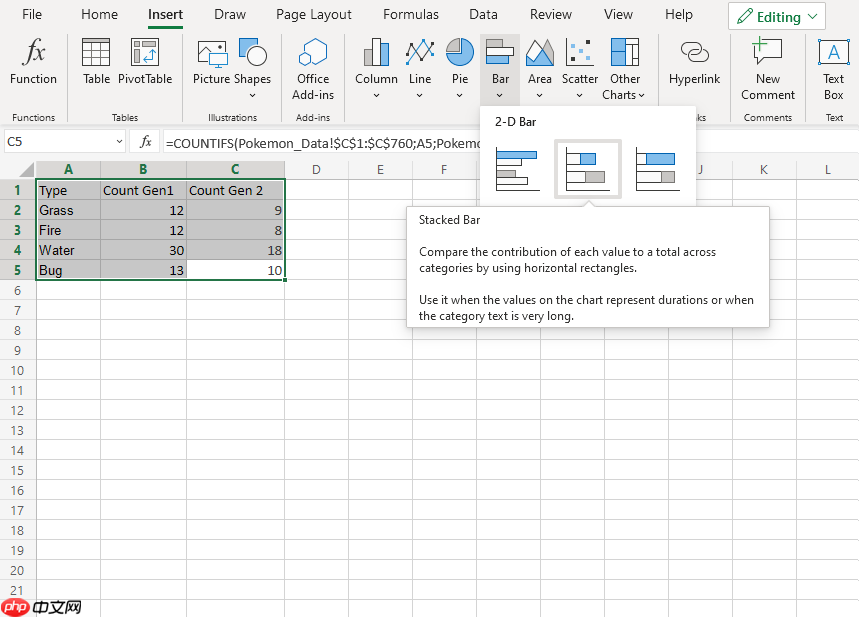This screenshot has height=617, width=859.
Task: Switch to the Formulas tab
Action: point(411,15)
